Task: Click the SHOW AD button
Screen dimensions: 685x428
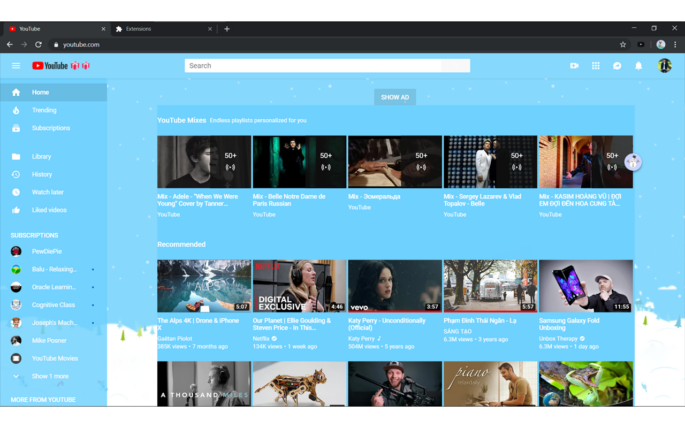Action: (x=395, y=97)
